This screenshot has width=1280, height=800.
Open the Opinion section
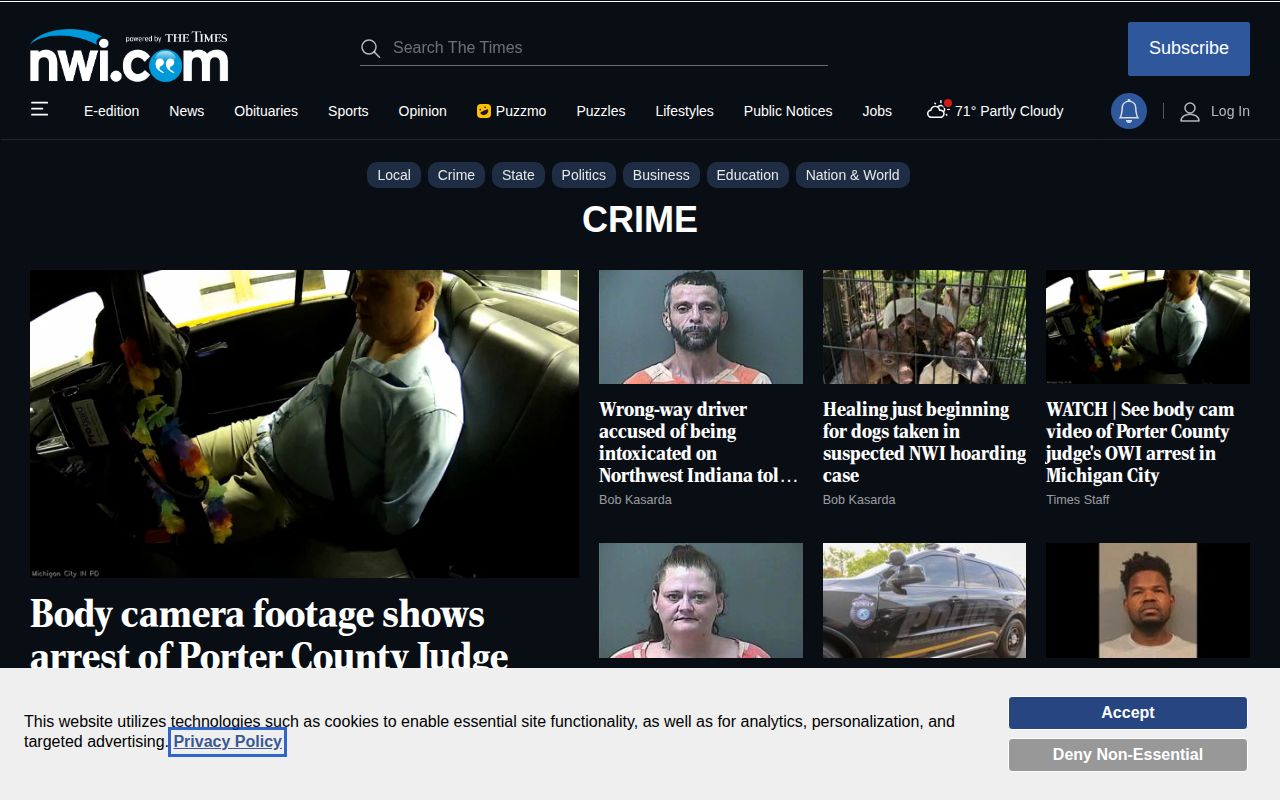click(423, 111)
